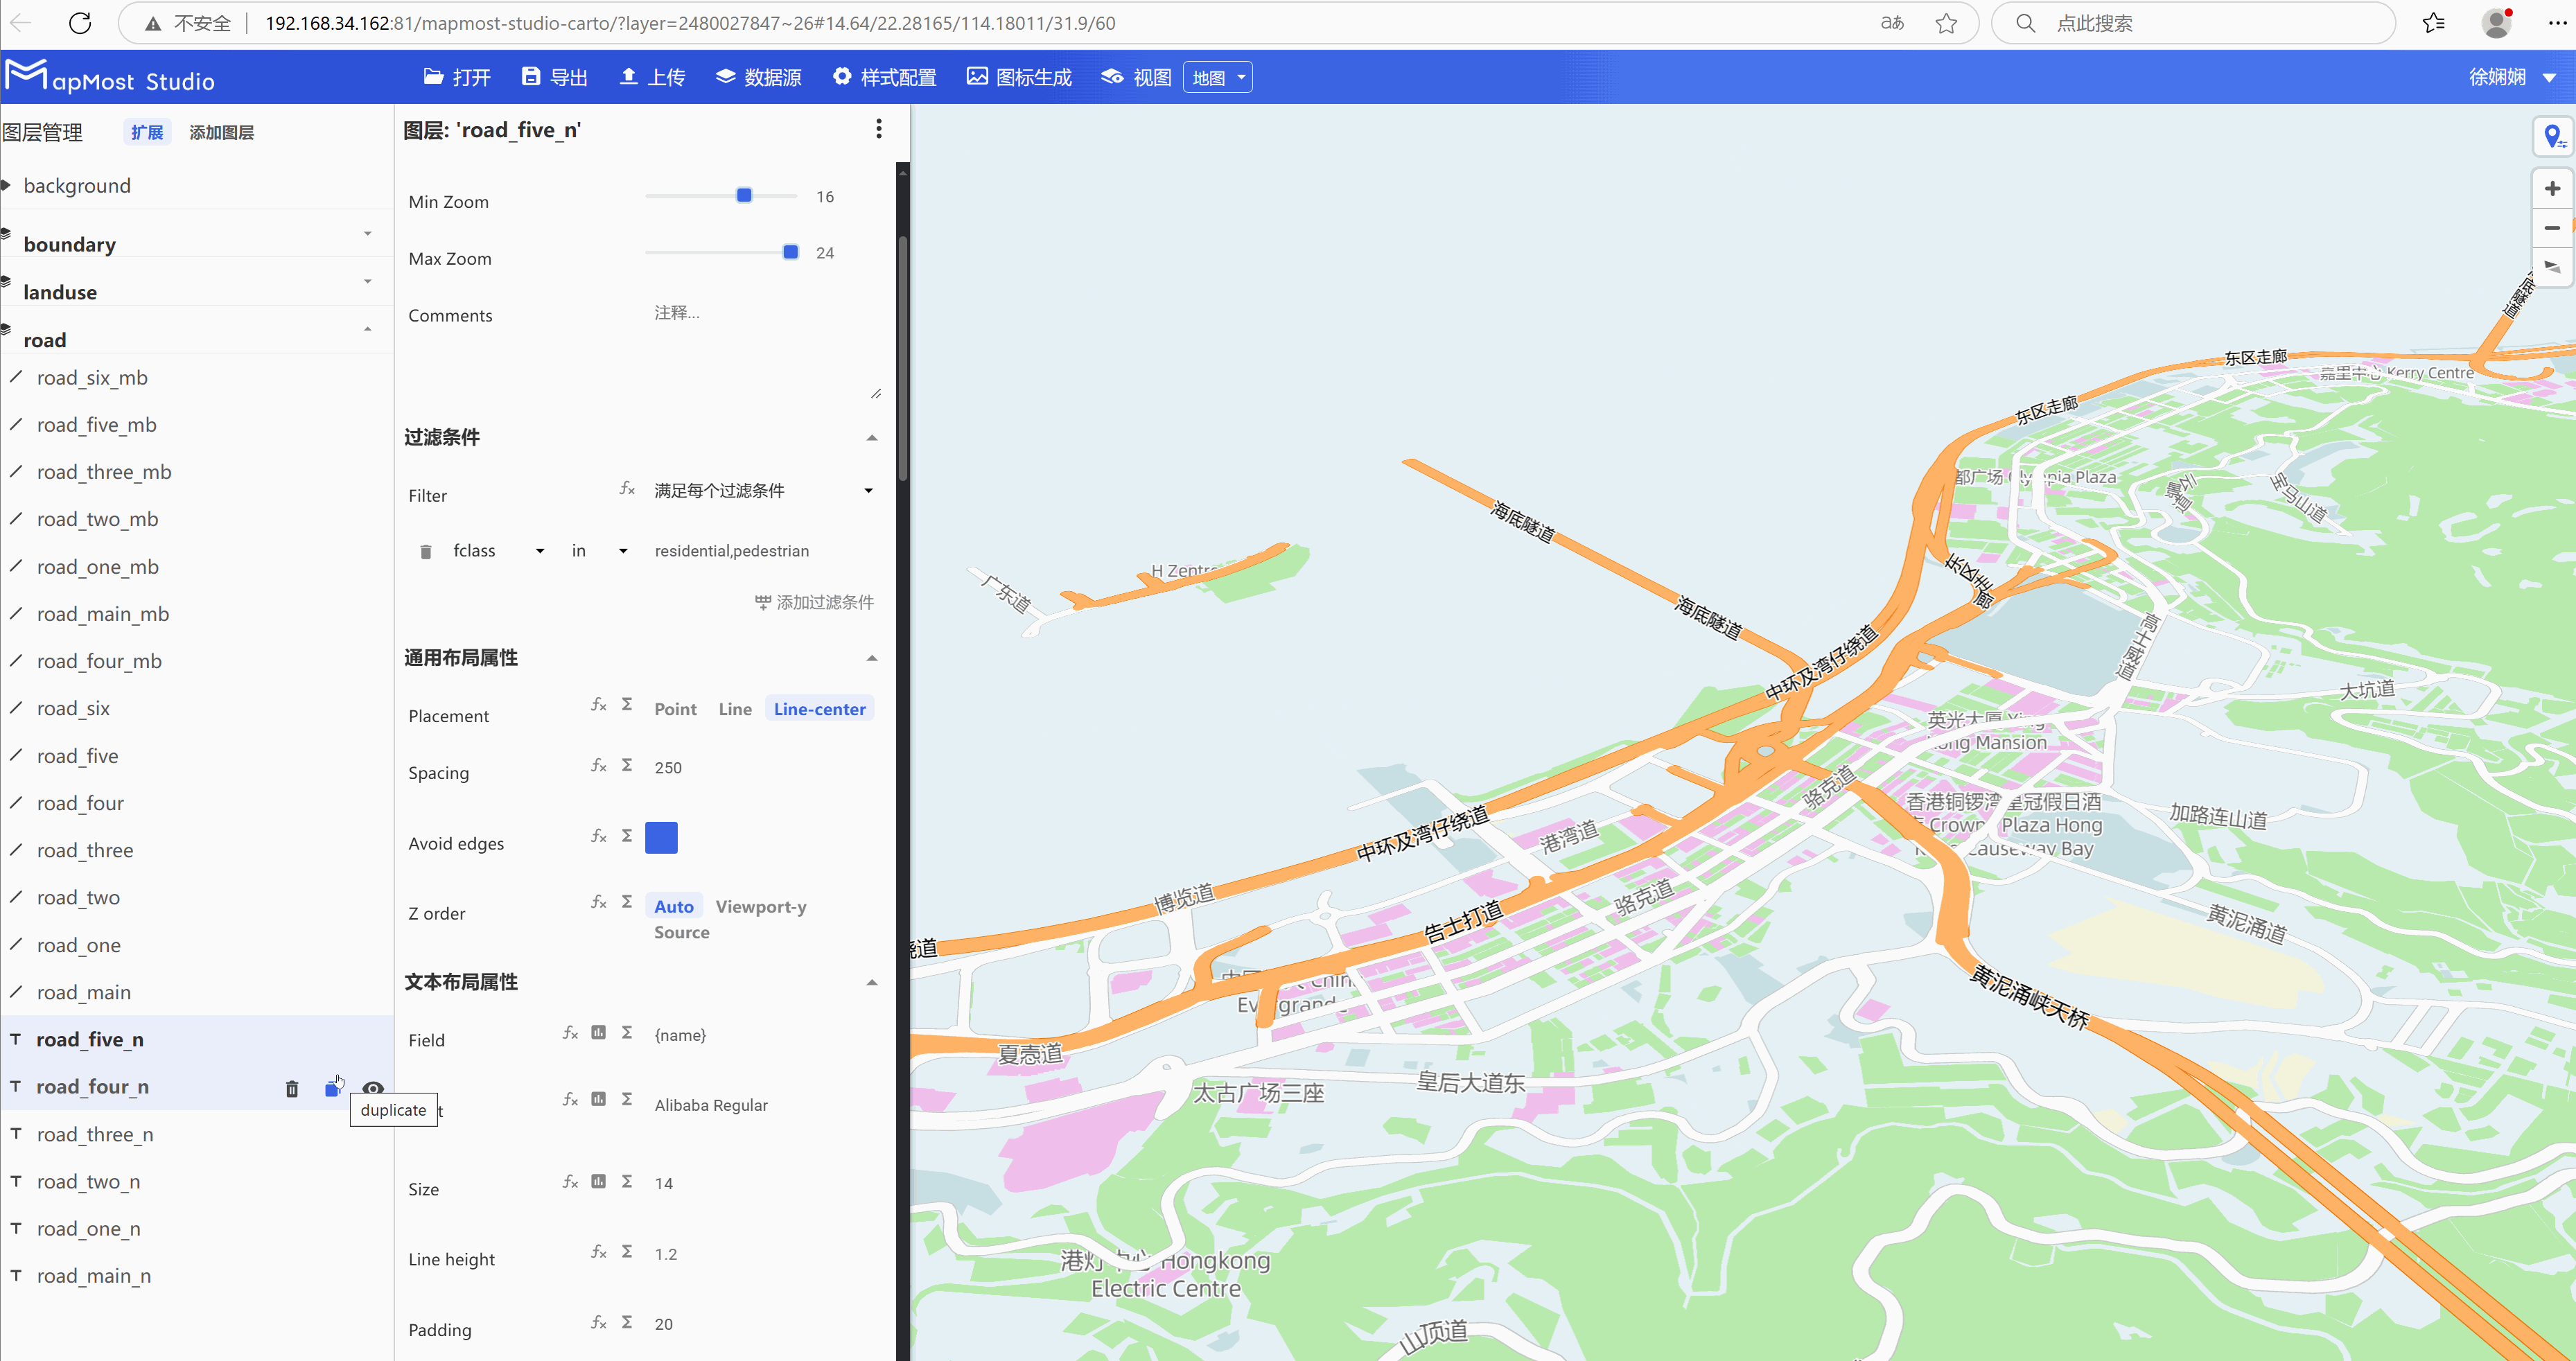
Task: Select the 添加图层 add layer tab
Action: (x=222, y=131)
